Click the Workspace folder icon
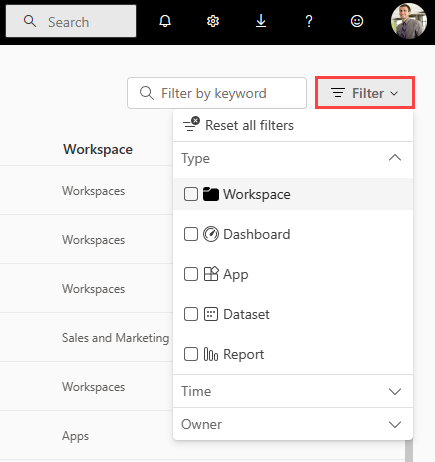This screenshot has width=435, height=462. [x=211, y=194]
